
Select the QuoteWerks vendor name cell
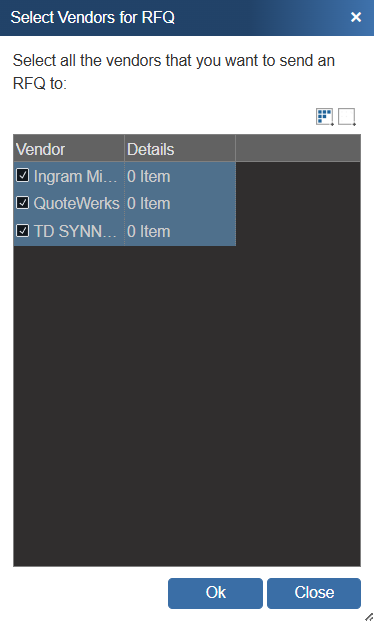point(76,203)
